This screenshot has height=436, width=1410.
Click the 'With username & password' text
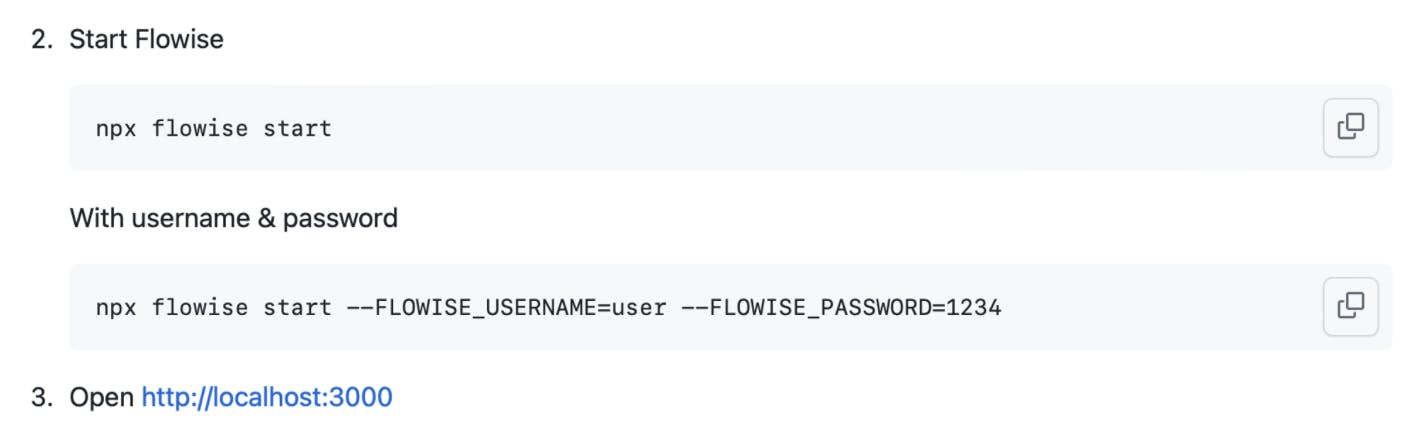[233, 218]
